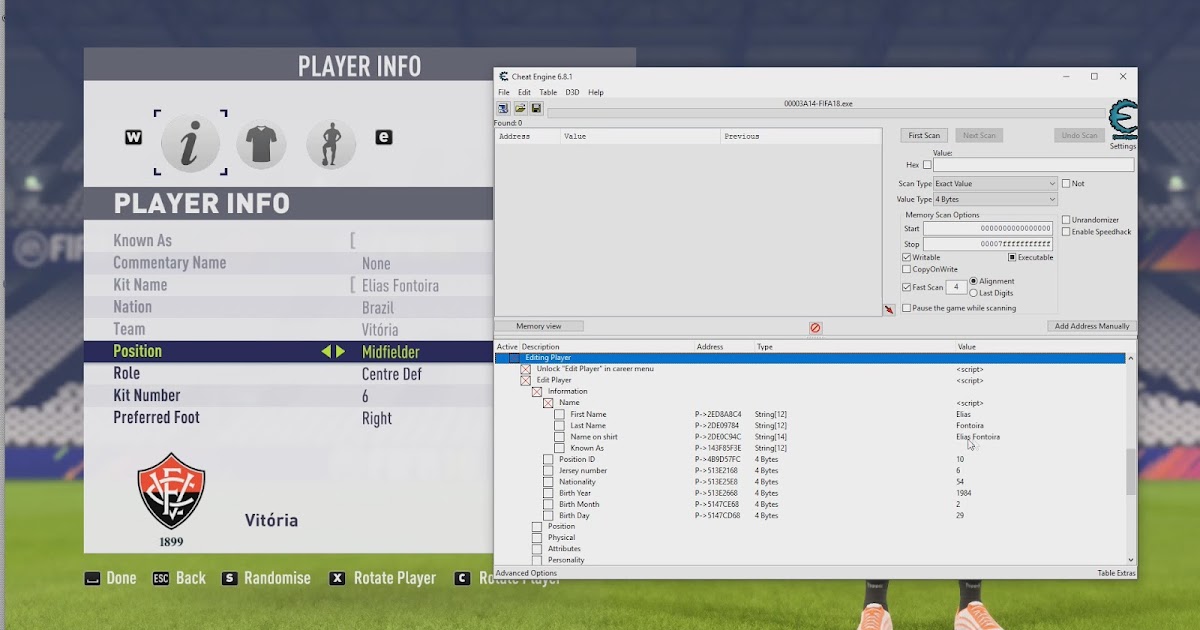
Task: Click the right arrow next to Position
Action: click(340, 352)
